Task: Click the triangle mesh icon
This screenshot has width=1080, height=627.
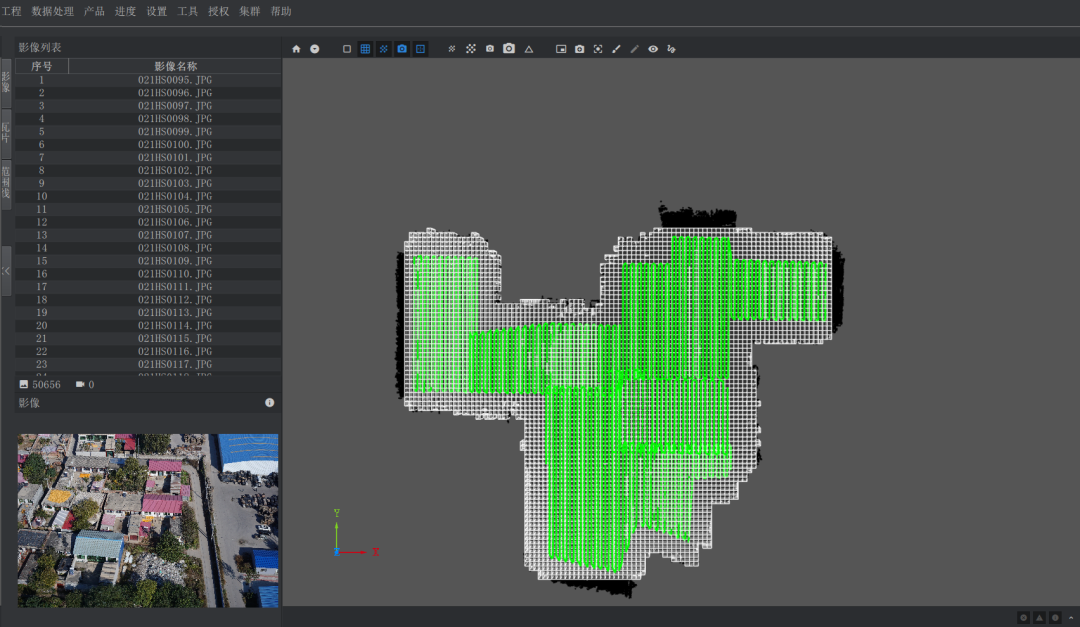Action: point(529,48)
